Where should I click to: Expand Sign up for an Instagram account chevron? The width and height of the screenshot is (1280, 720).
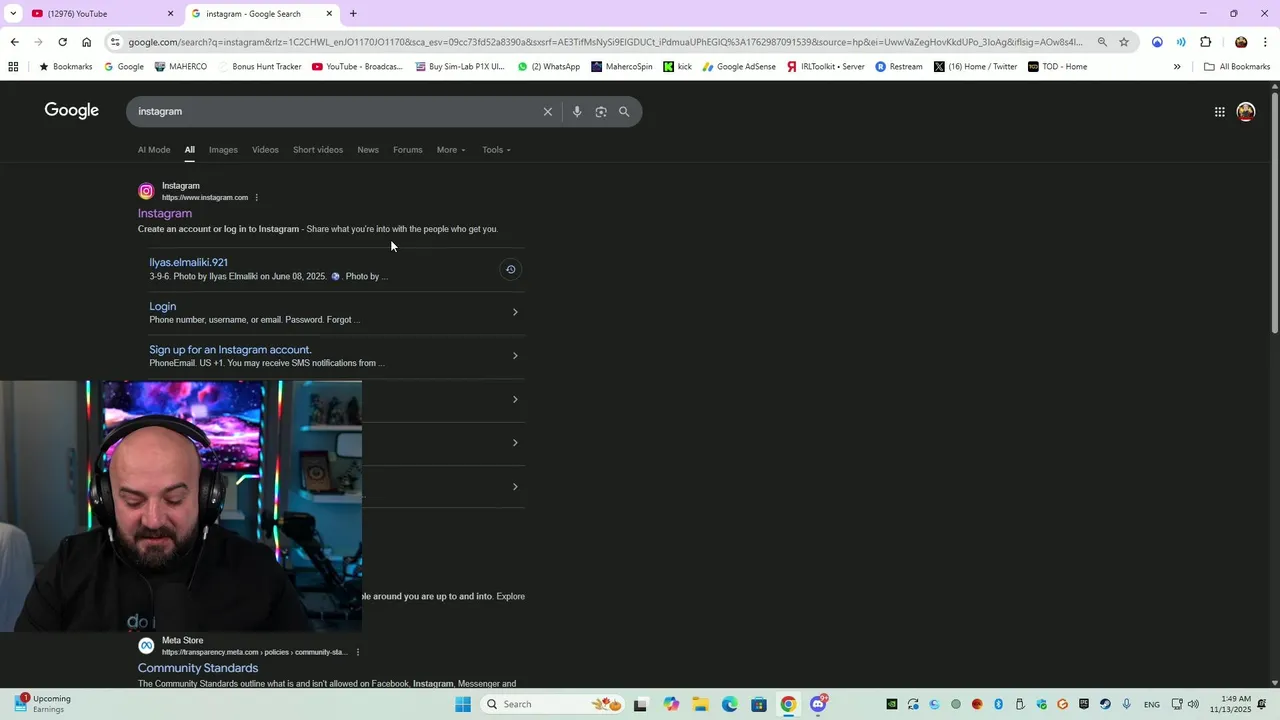click(515, 356)
